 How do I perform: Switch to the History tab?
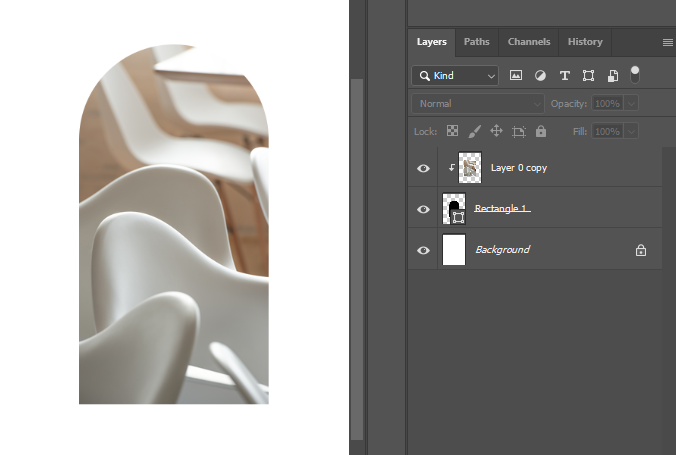(585, 42)
